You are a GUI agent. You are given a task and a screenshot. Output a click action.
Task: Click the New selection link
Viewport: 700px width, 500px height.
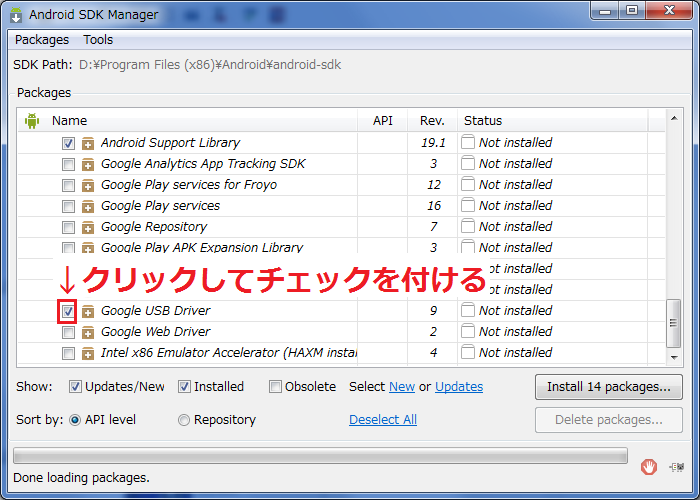[402, 387]
